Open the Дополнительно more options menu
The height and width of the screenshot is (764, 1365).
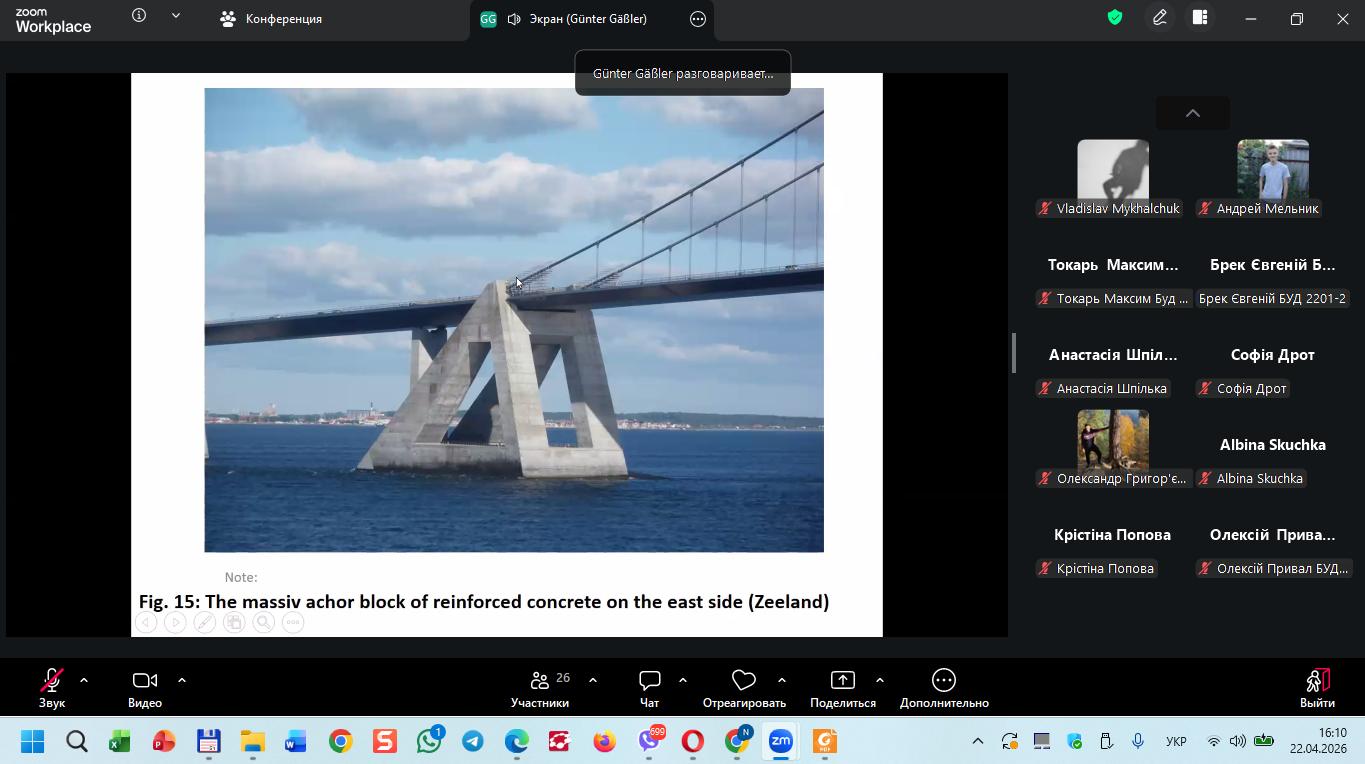click(943, 688)
